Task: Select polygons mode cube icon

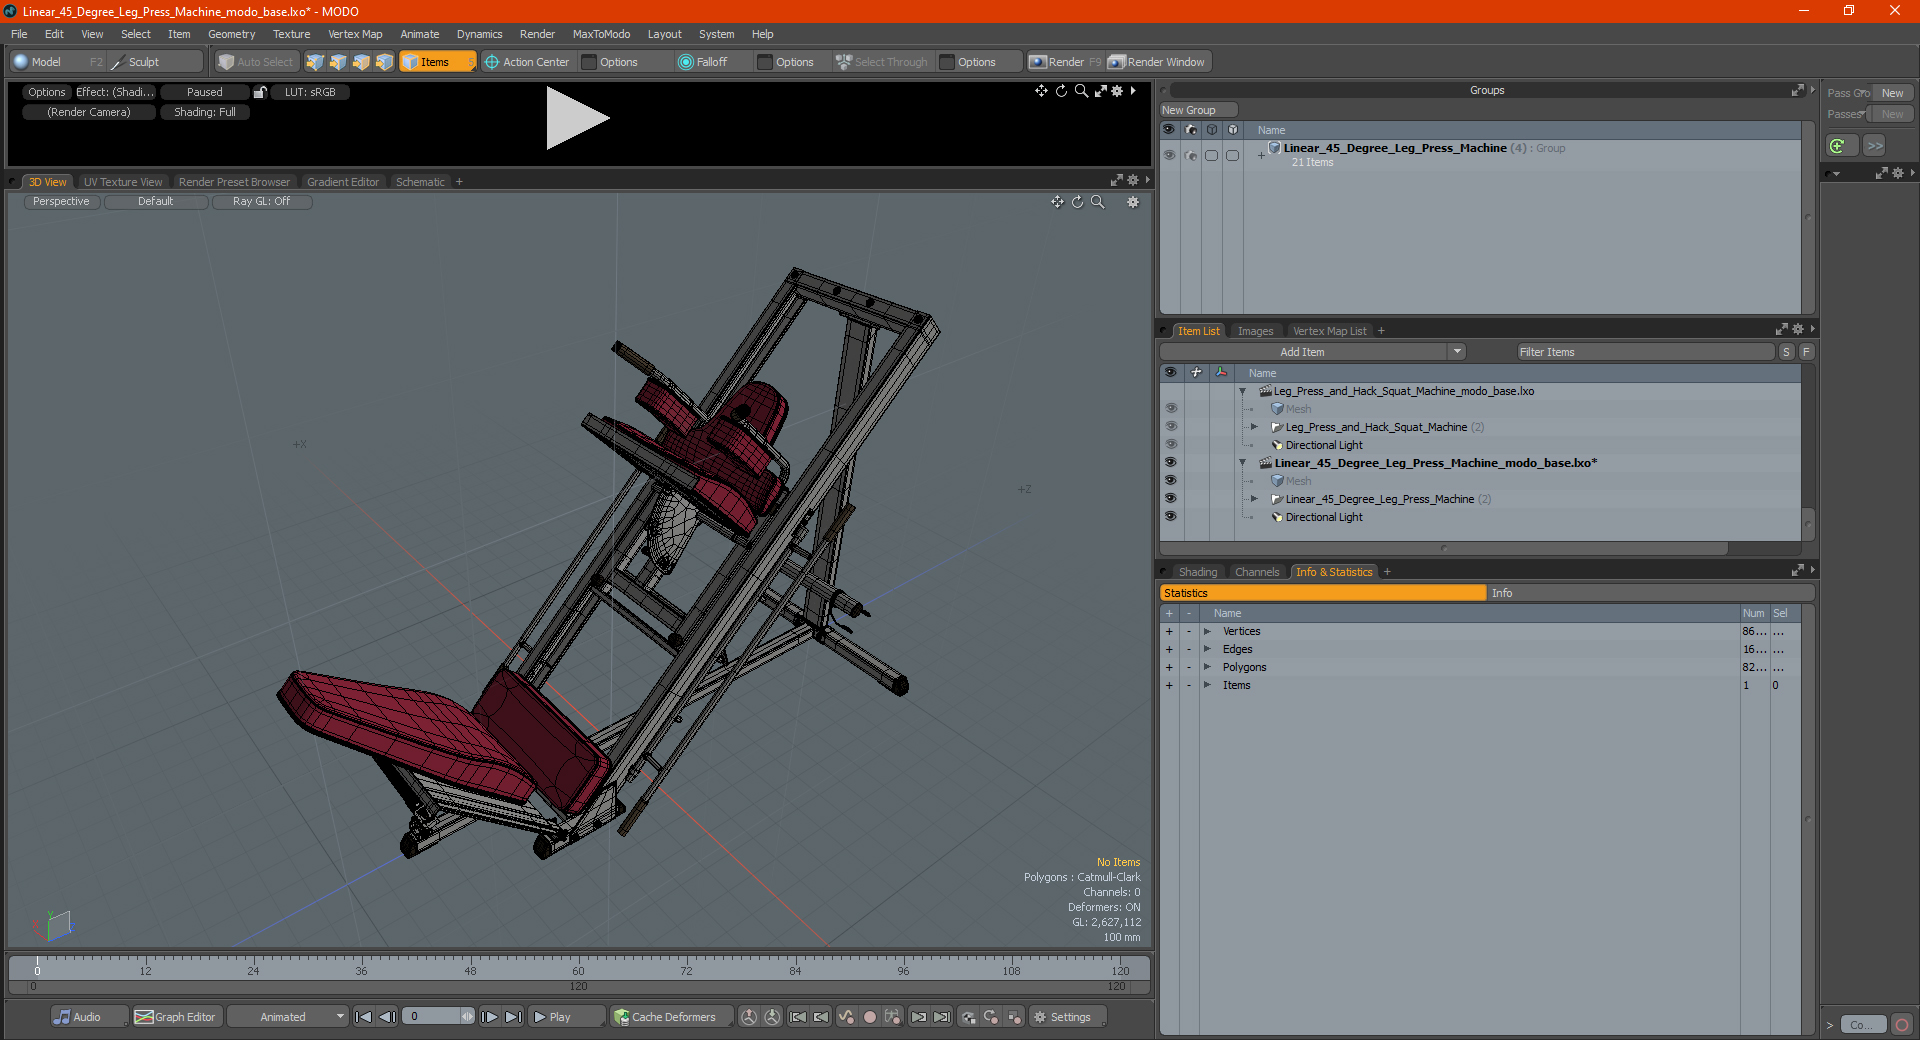Action: 361,62
